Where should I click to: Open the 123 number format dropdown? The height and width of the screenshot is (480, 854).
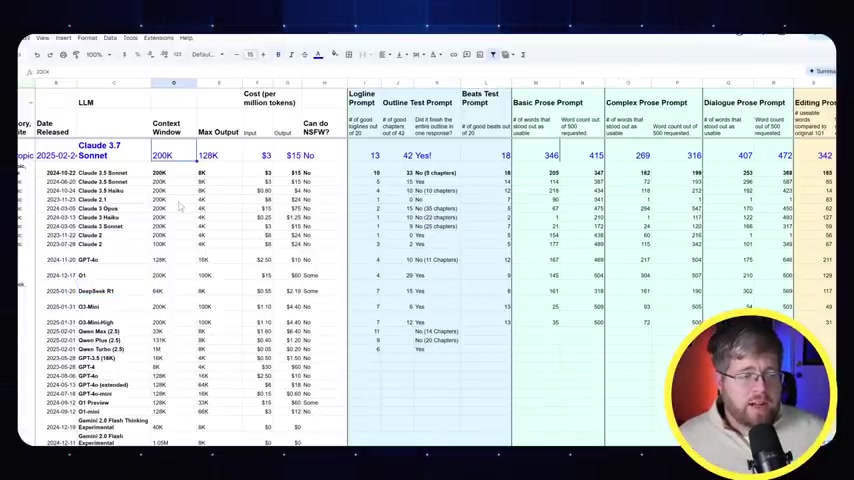(178, 55)
